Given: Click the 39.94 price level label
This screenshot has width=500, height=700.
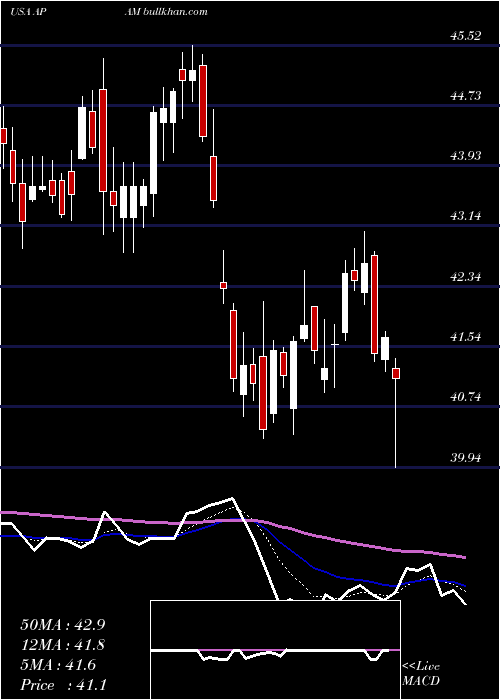Looking at the screenshot, I should pos(465,457).
